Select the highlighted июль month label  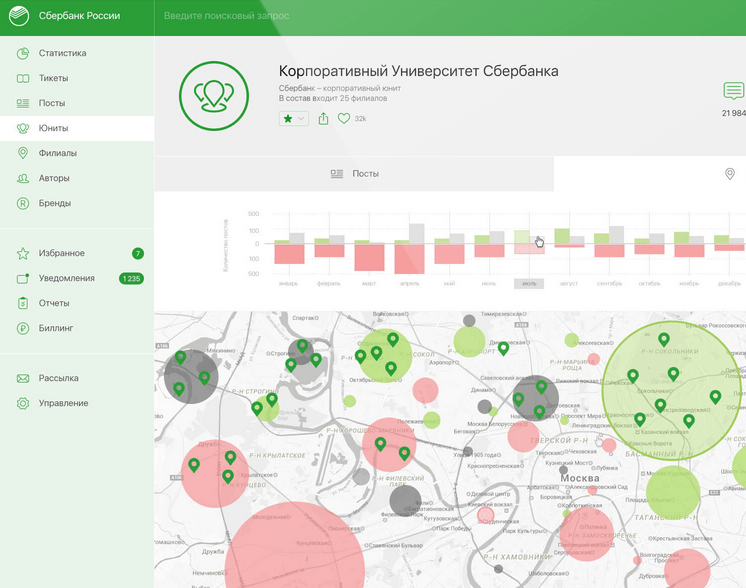(529, 284)
